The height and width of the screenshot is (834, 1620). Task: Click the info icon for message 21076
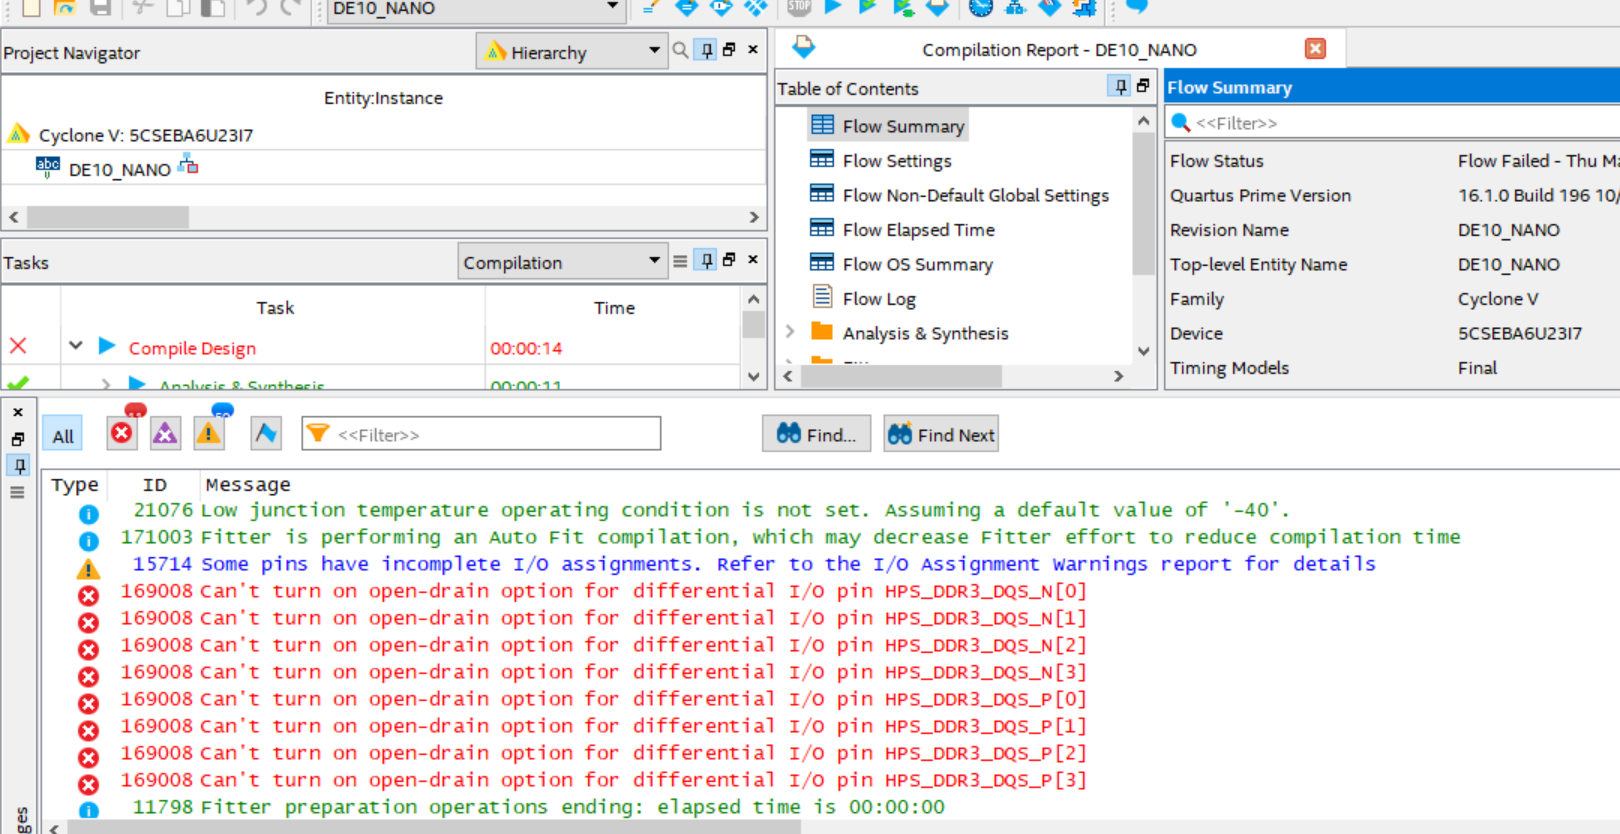point(89,514)
